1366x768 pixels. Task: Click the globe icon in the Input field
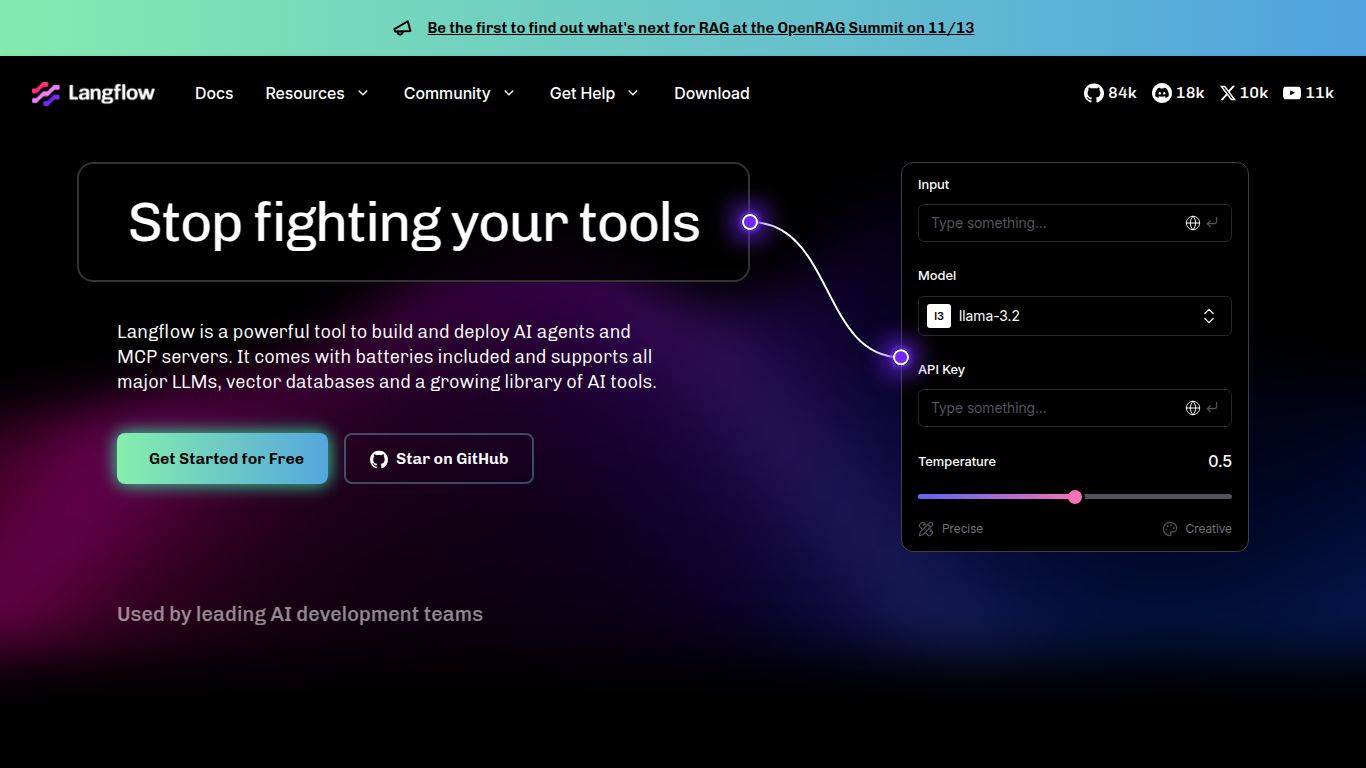pos(1192,223)
